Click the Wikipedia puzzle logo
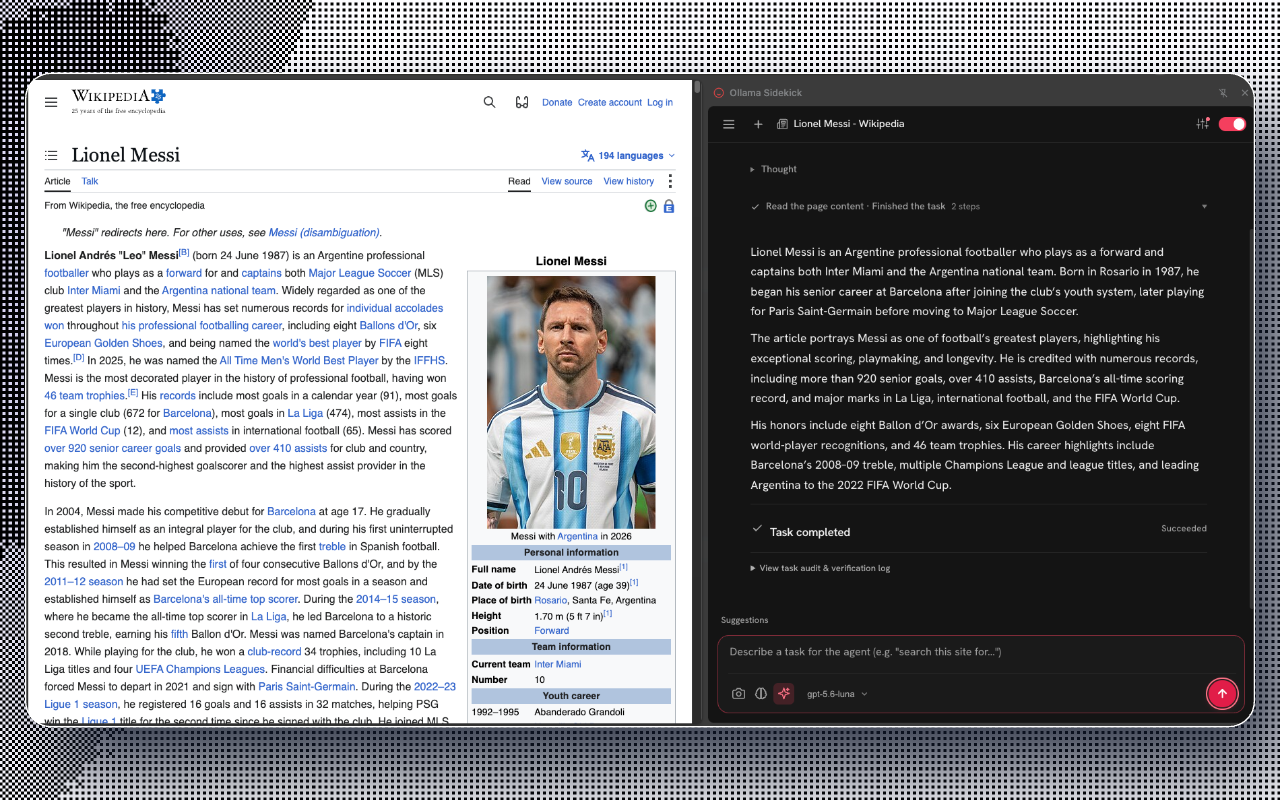 [x=158, y=96]
